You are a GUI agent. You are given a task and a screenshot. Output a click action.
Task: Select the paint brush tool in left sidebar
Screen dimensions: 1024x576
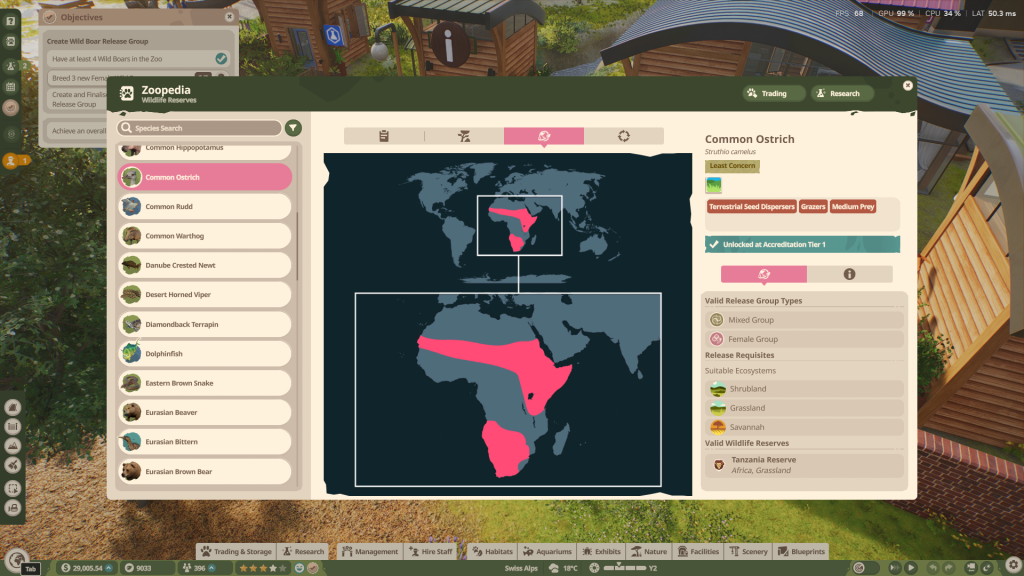click(x=12, y=465)
